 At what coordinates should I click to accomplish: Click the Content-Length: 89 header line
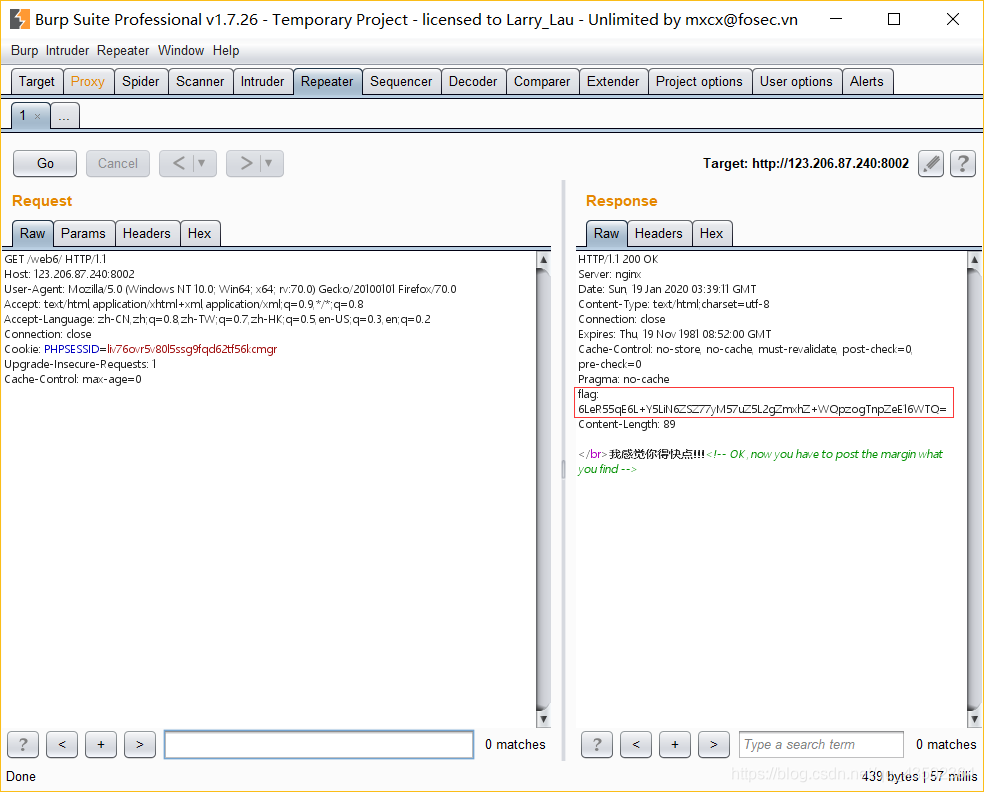point(627,424)
